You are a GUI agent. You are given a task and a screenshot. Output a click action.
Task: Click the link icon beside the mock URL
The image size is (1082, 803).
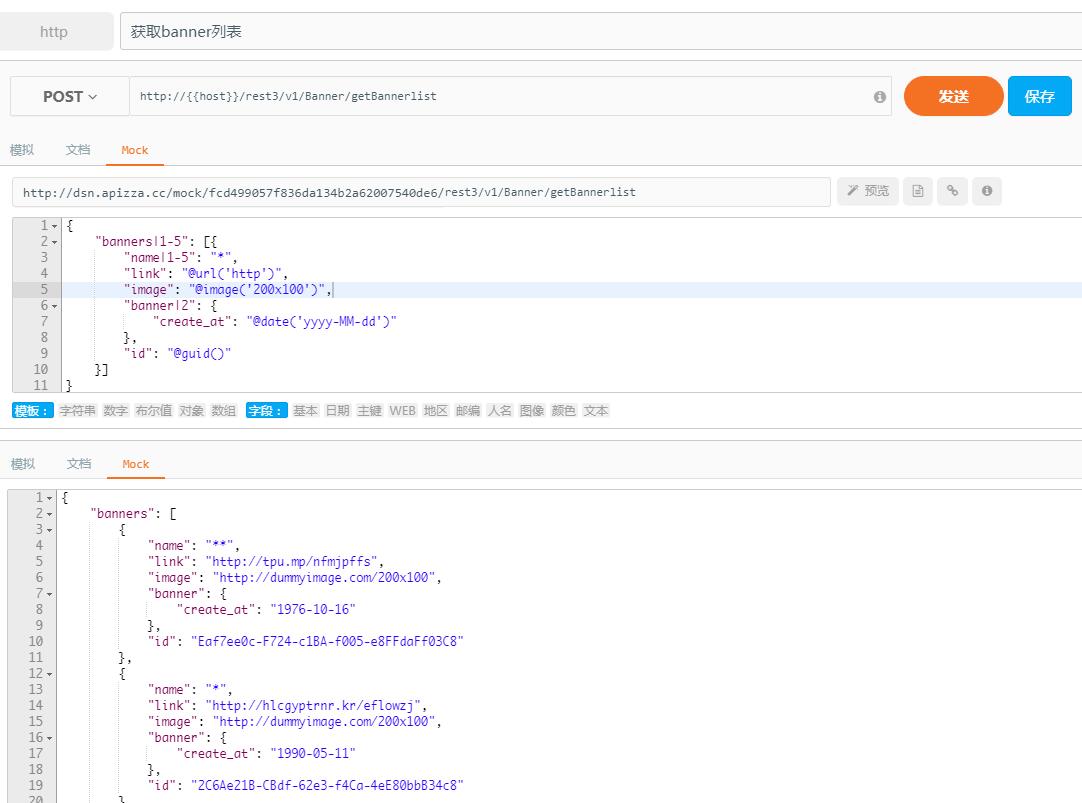pos(952,191)
